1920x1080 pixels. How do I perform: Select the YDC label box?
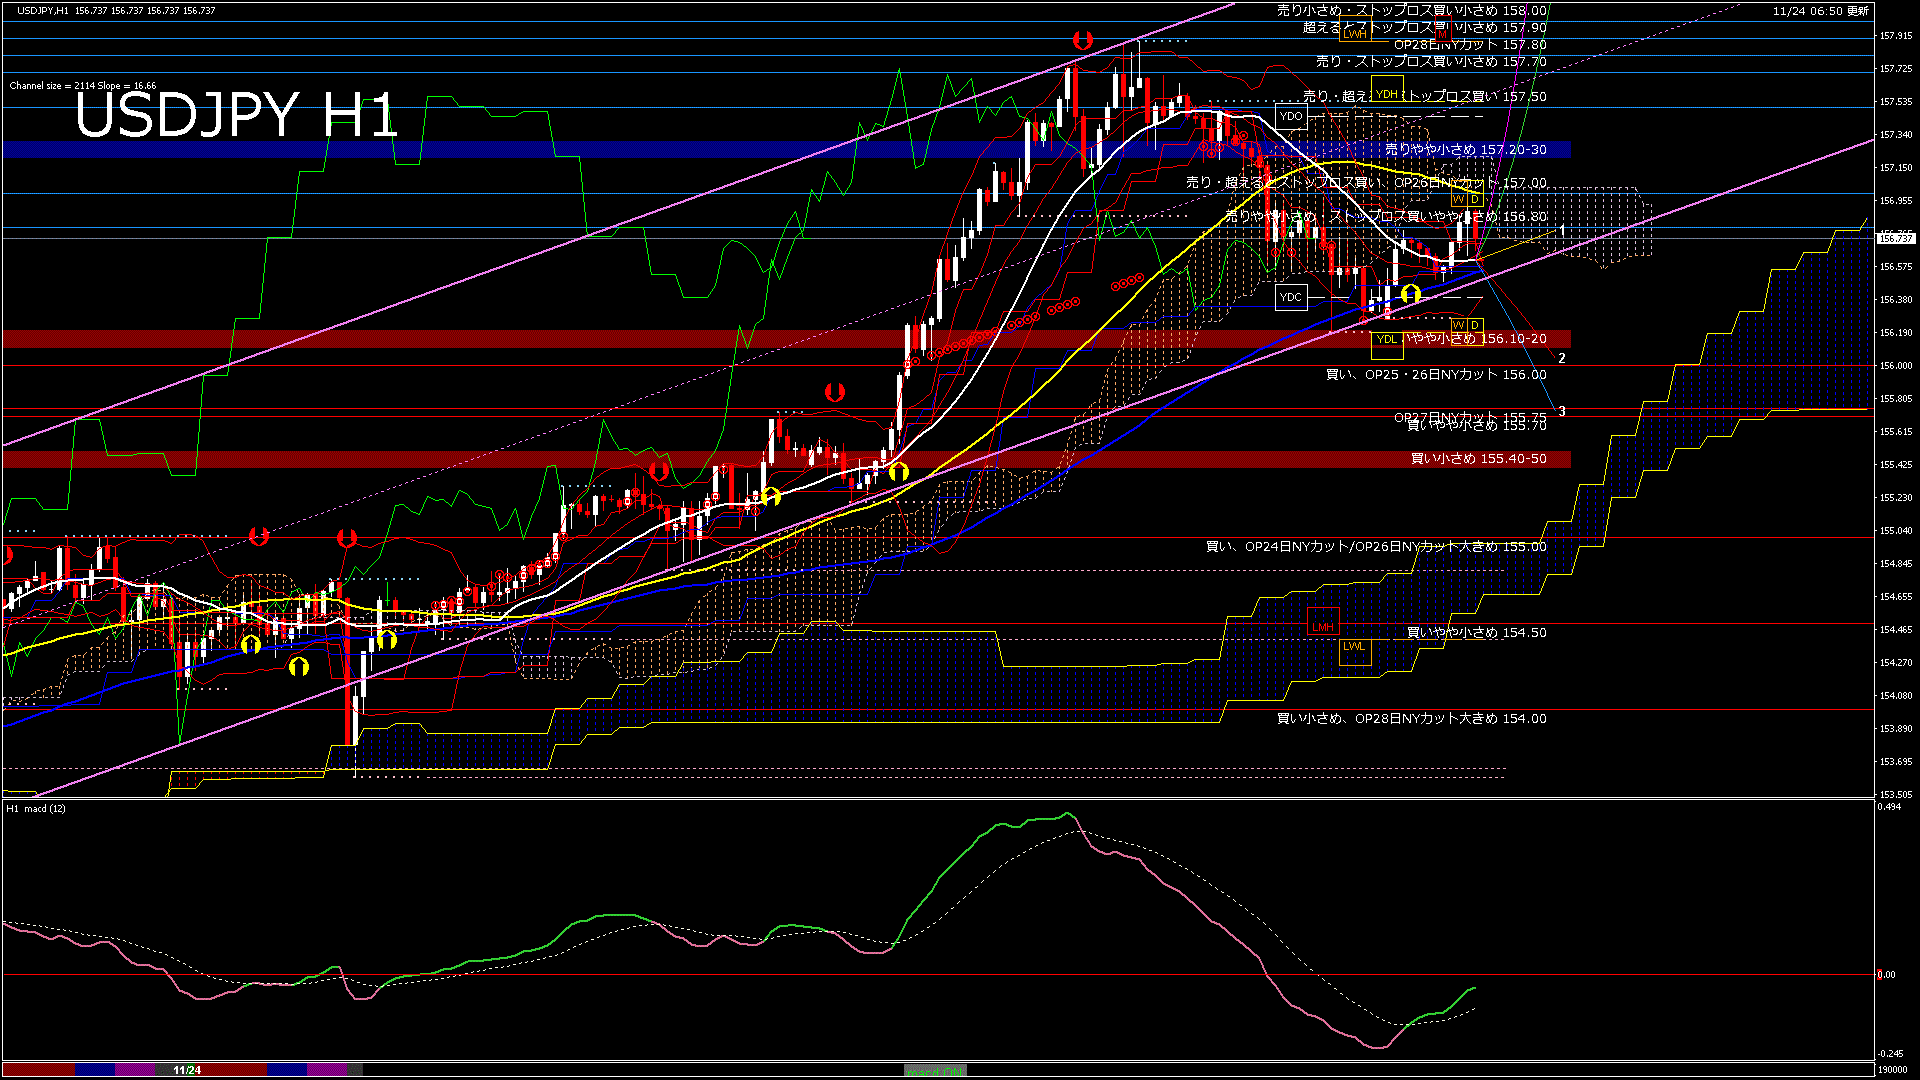point(1291,297)
